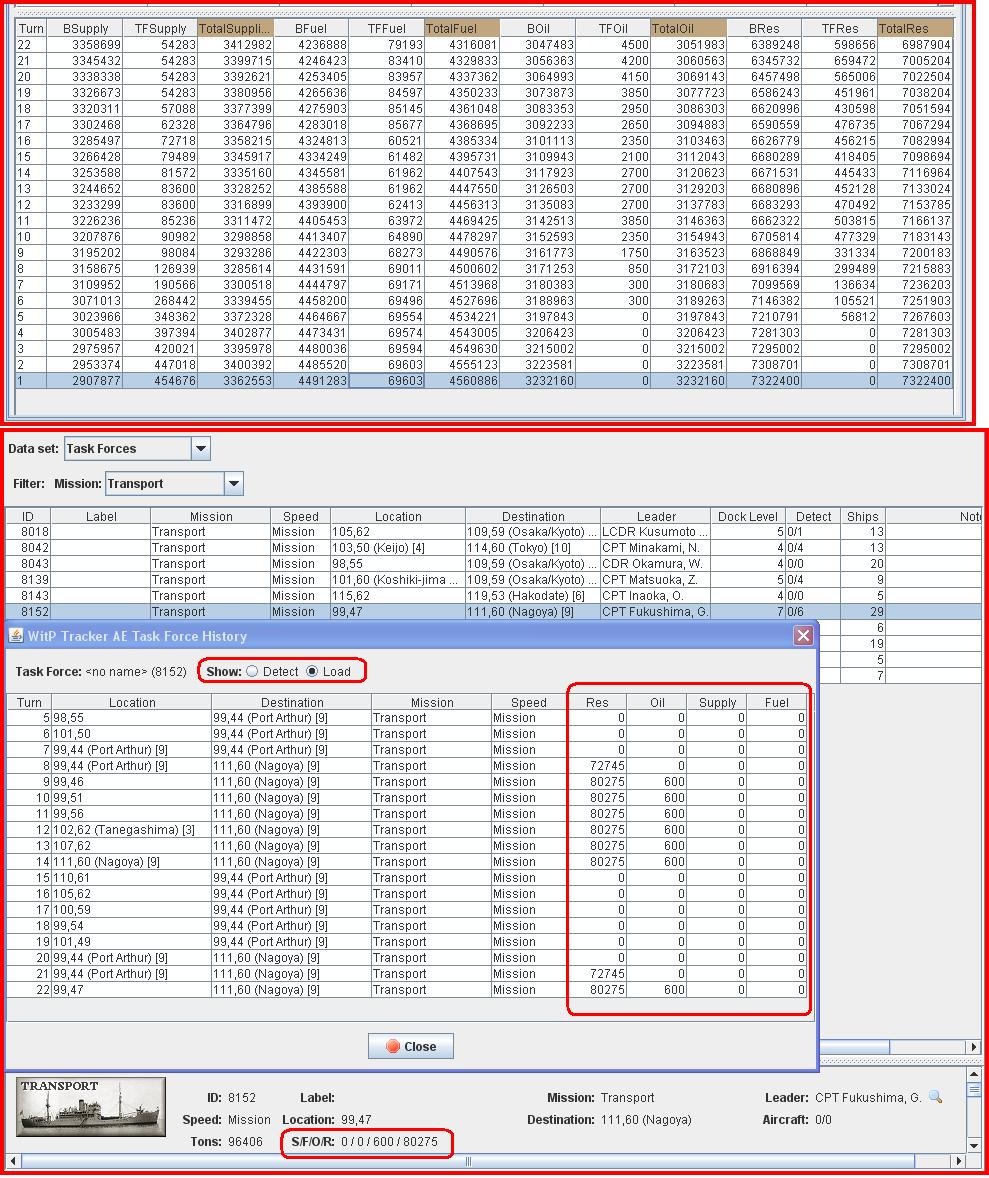This screenshot has width=989, height=1178.
Task: Click the BRes column header
Action: pos(764,29)
